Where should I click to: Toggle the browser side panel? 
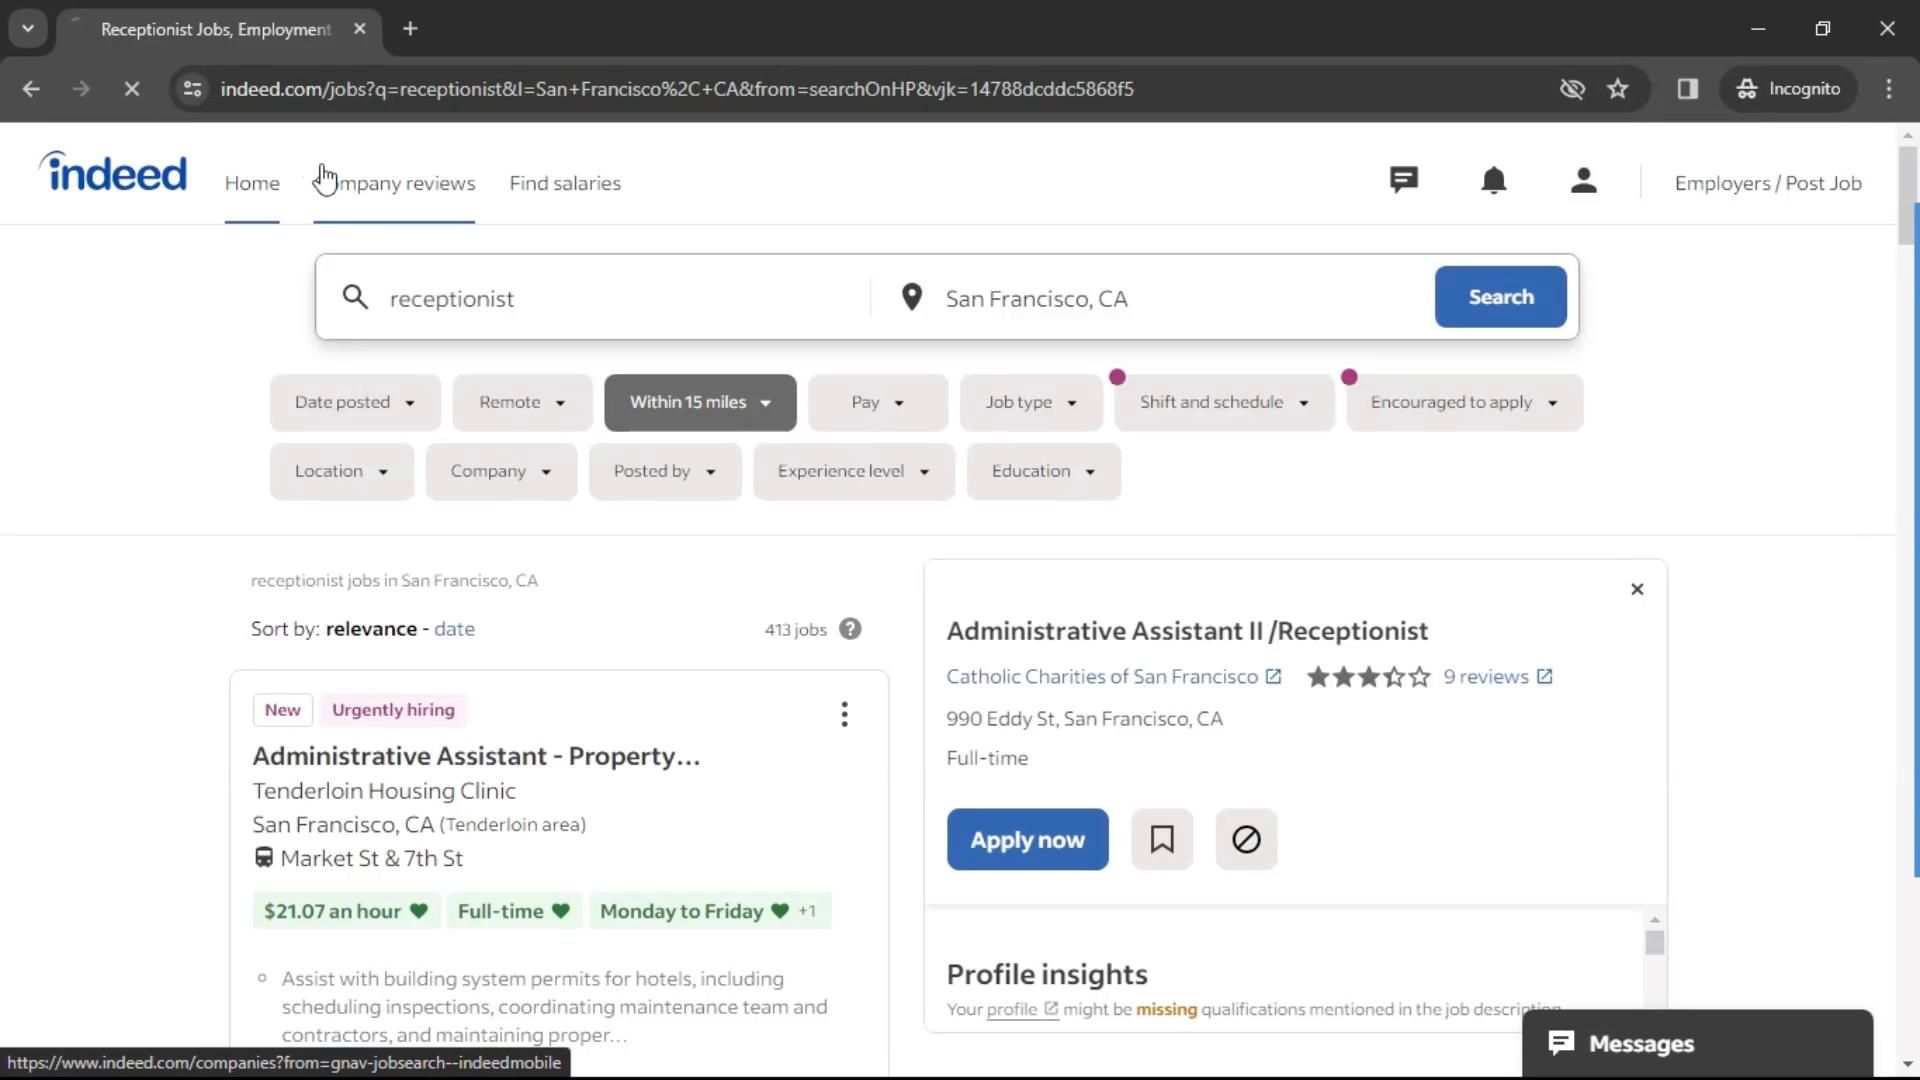pos(1688,89)
